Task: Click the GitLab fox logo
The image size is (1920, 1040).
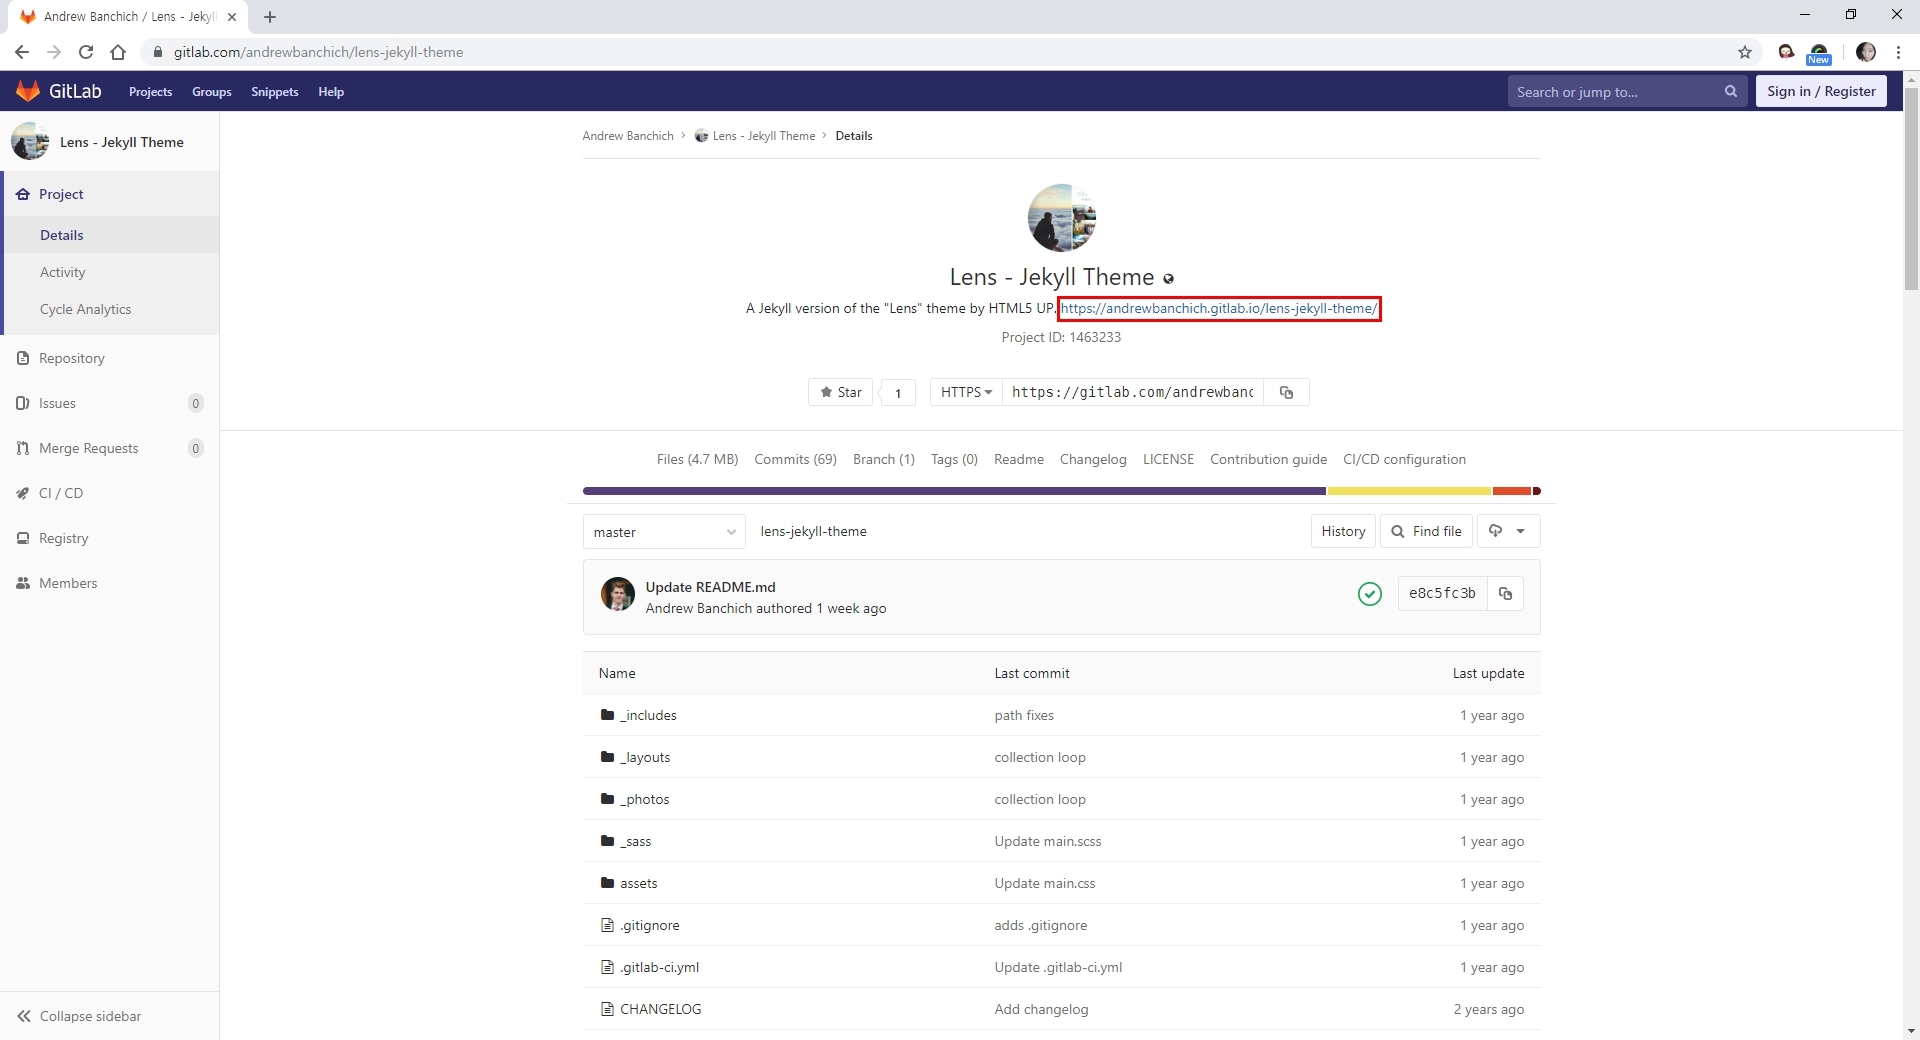Action: coord(28,91)
